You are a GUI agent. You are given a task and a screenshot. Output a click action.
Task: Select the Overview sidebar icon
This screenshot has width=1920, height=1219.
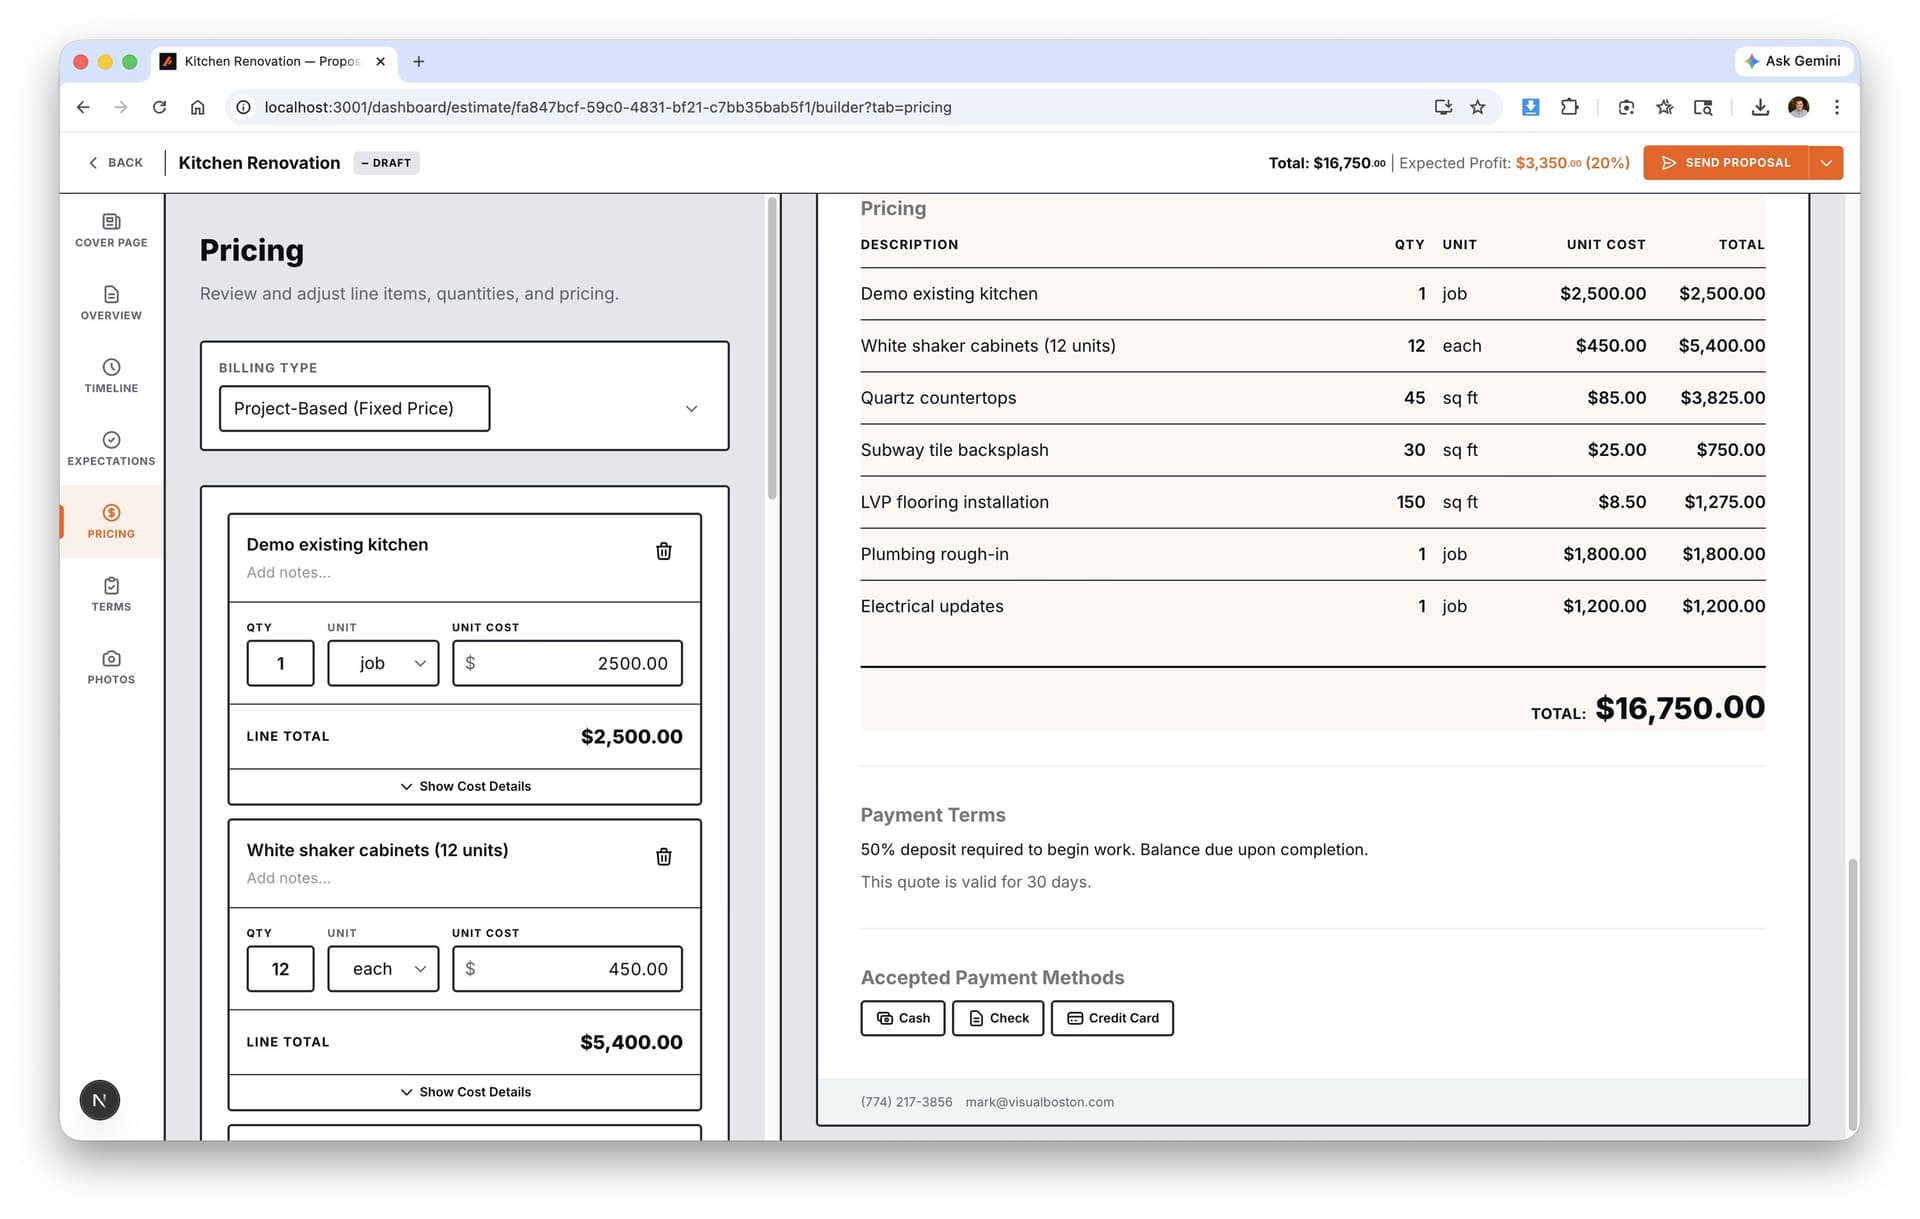tap(110, 303)
